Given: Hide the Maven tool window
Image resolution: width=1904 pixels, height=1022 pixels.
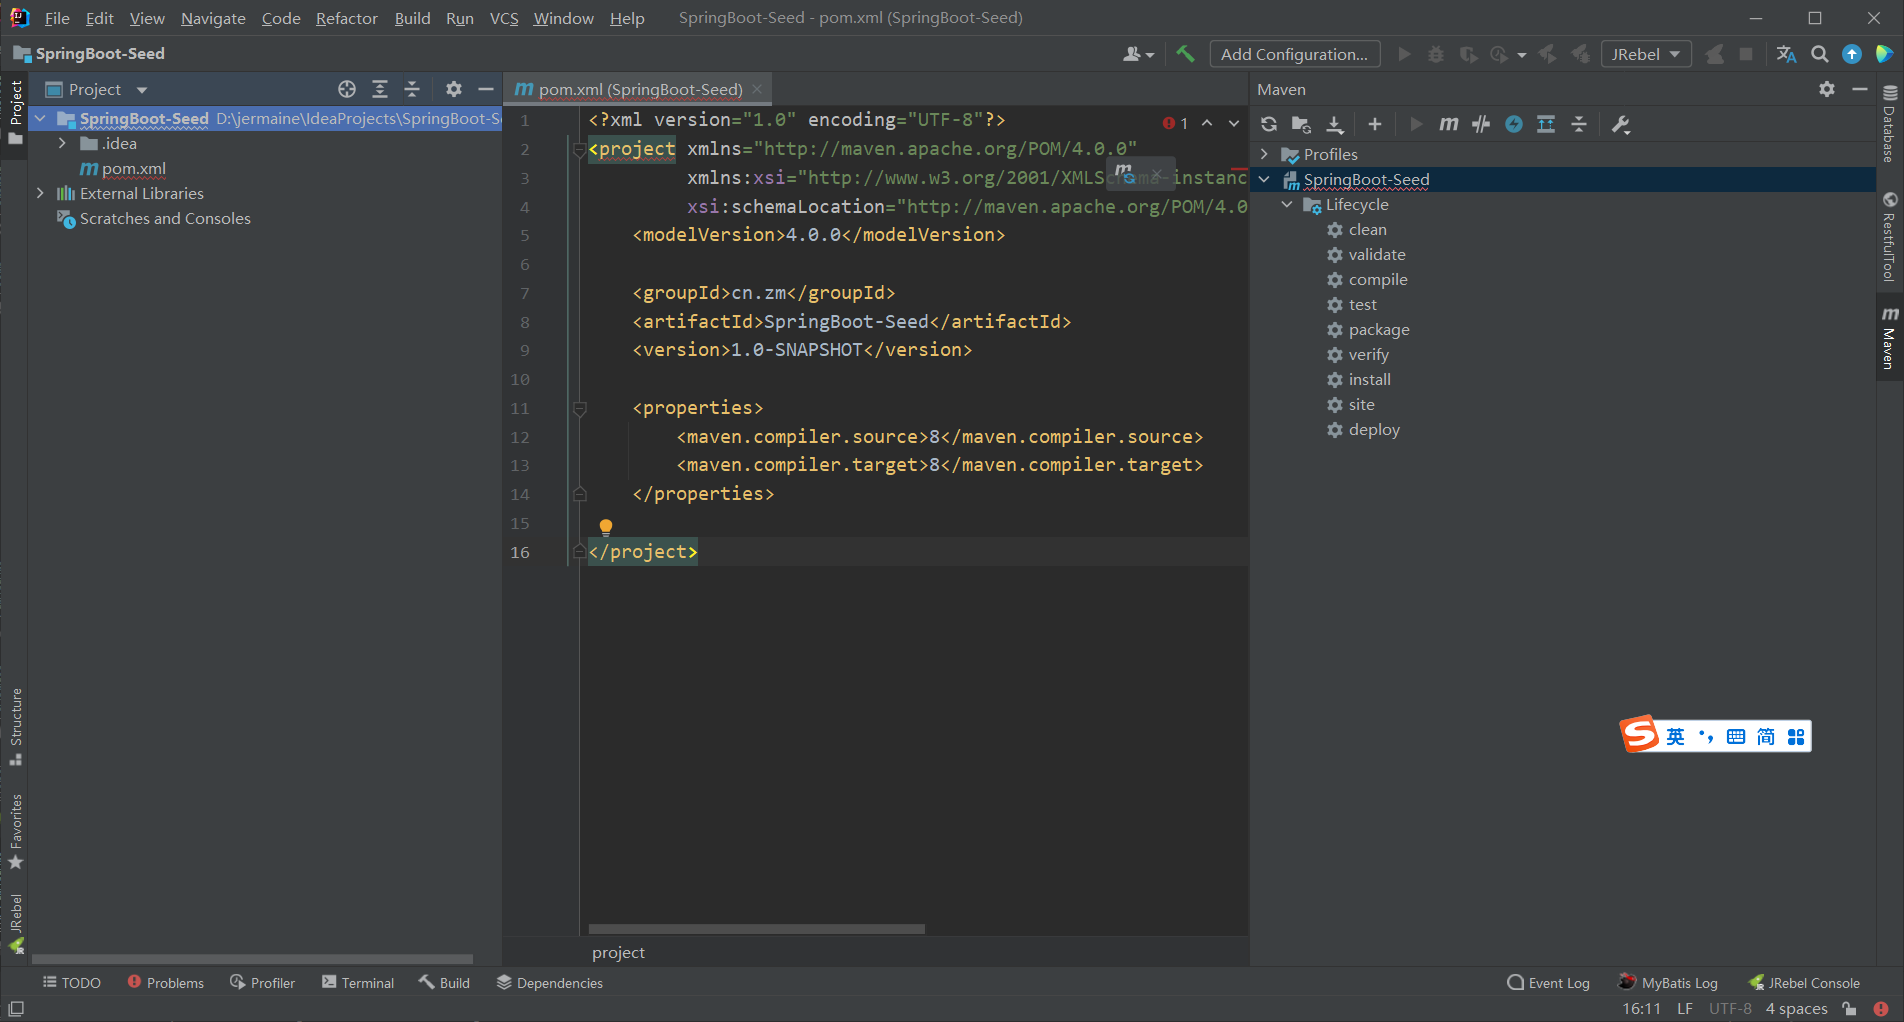Looking at the screenshot, I should [1860, 89].
